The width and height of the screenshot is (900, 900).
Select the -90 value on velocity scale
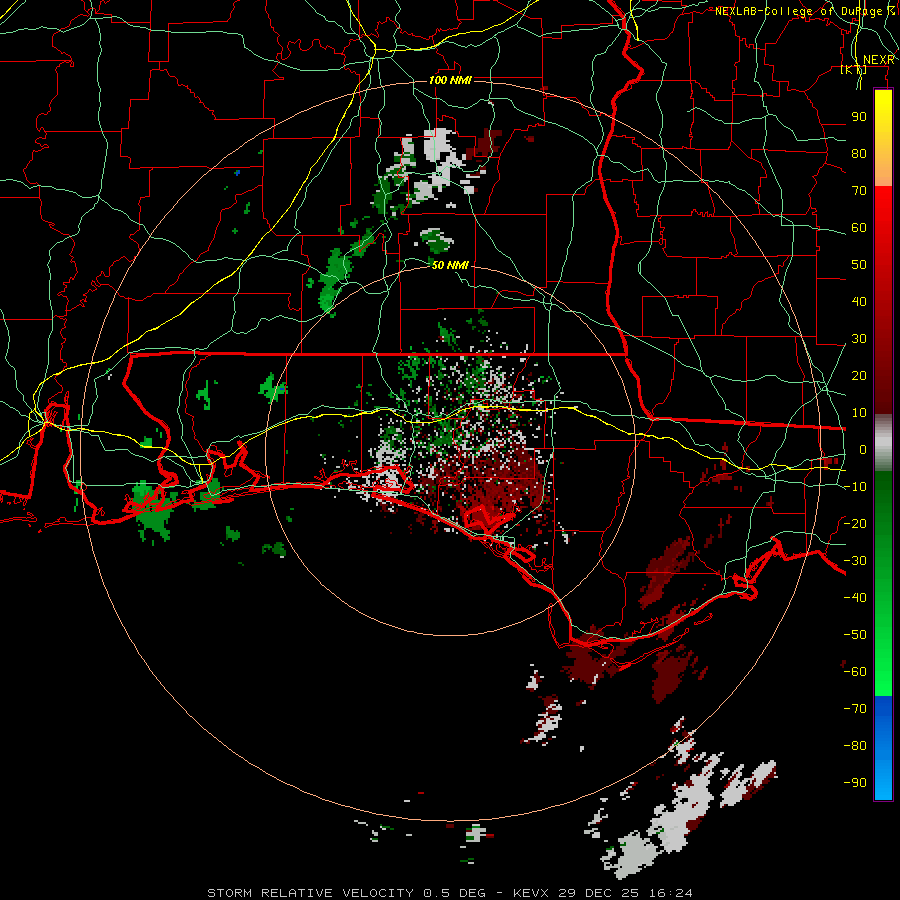[855, 782]
